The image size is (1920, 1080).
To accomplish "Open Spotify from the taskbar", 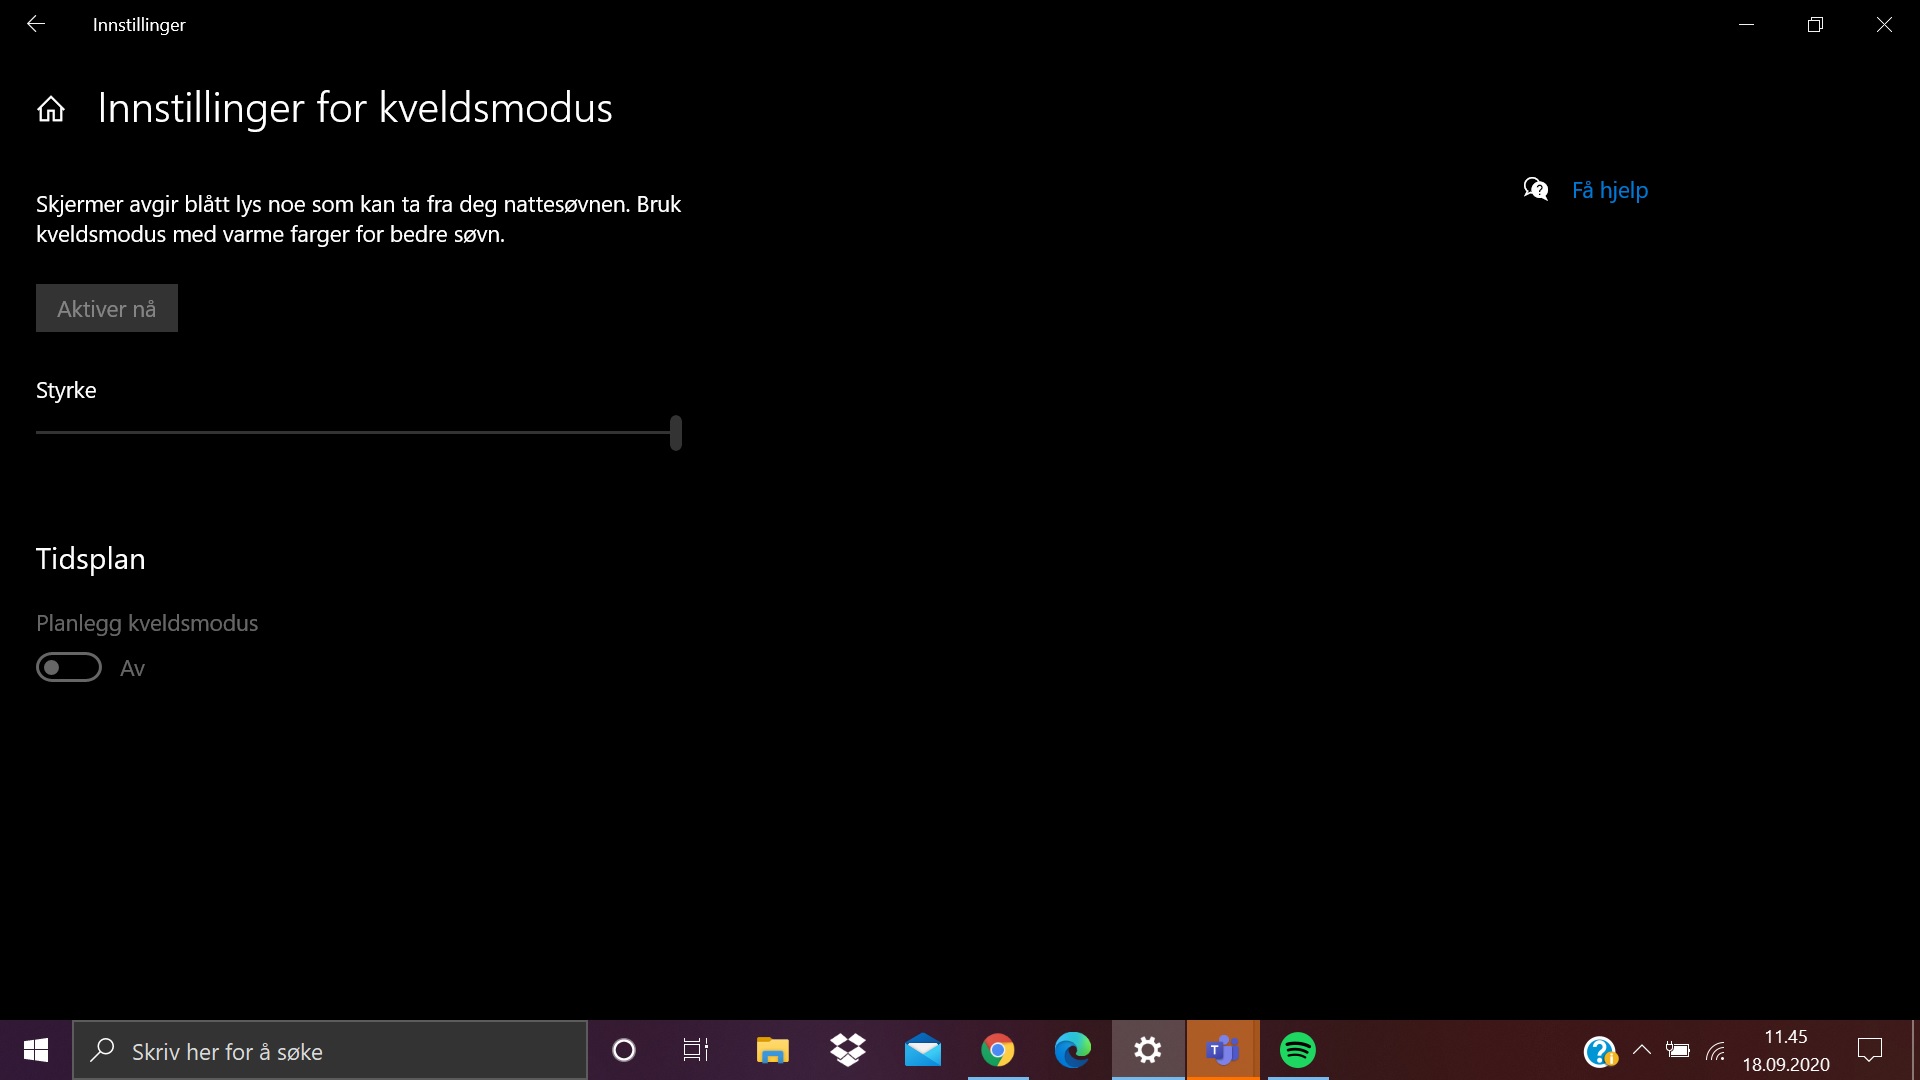I will tap(1298, 1050).
